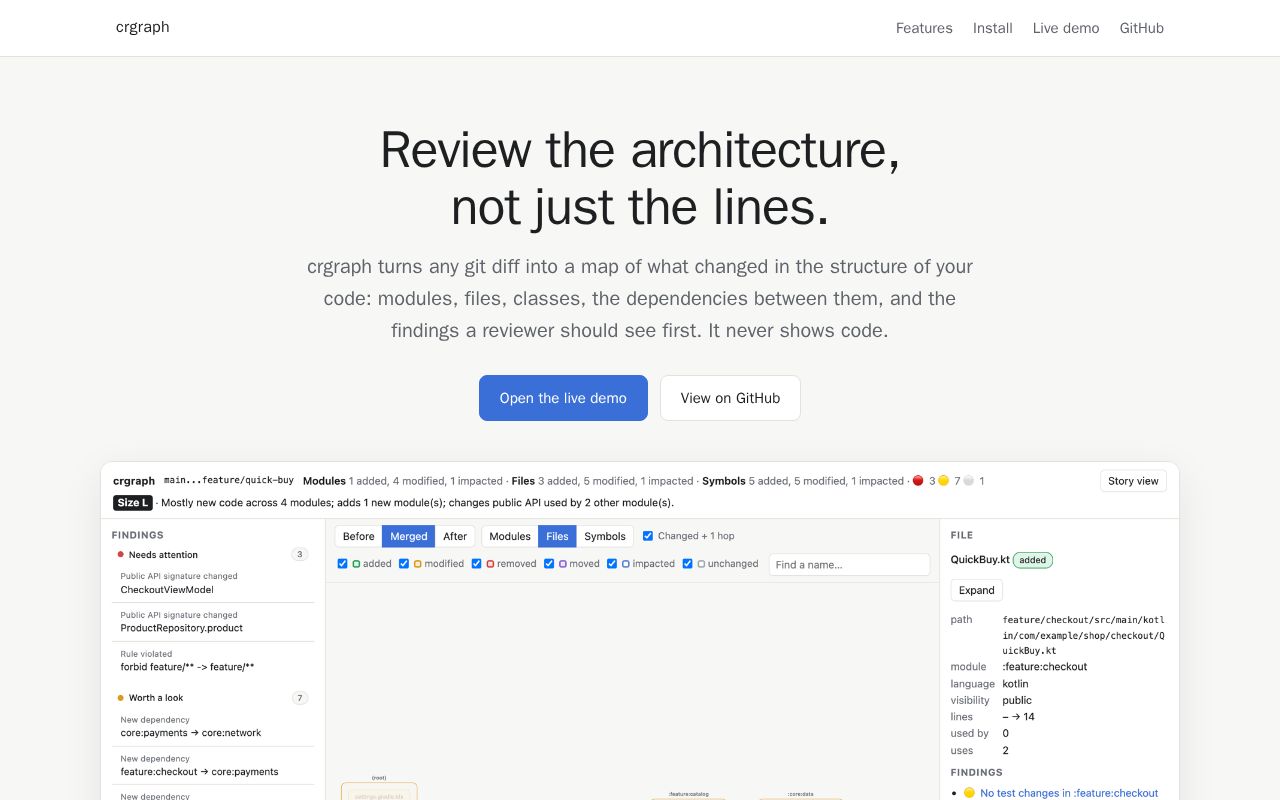The height and width of the screenshot is (800, 1280).
Task: Open the GitHub nav link
Action: point(1142,28)
